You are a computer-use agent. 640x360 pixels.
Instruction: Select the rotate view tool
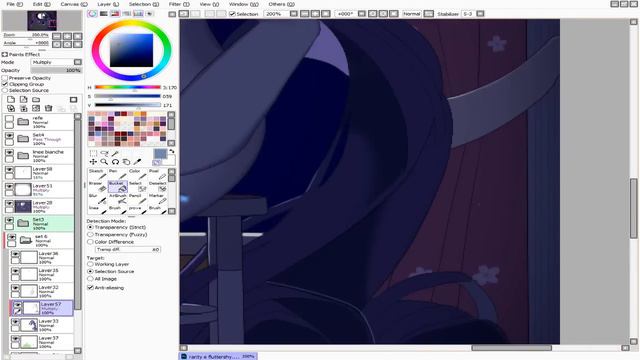click(x=116, y=162)
